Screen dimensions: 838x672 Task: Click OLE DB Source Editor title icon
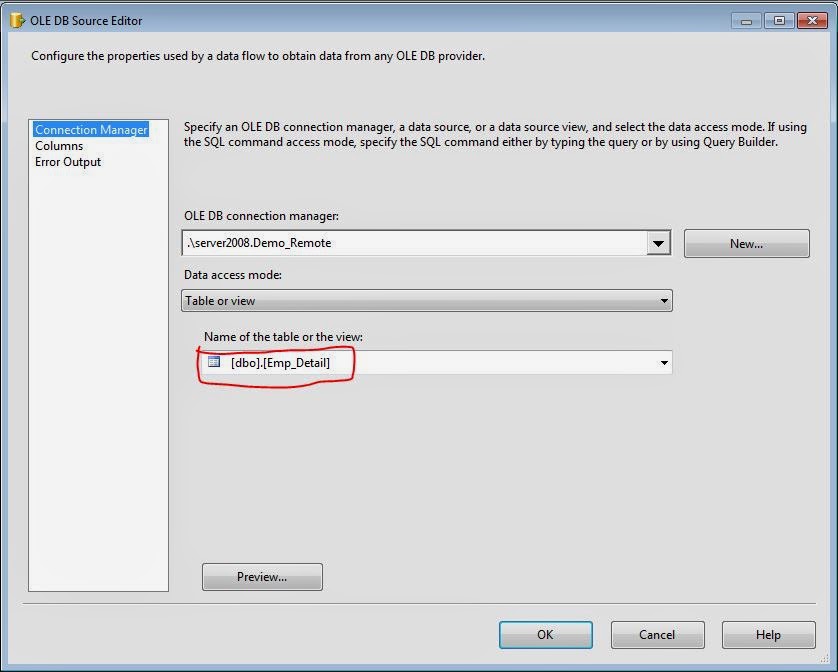(17, 21)
